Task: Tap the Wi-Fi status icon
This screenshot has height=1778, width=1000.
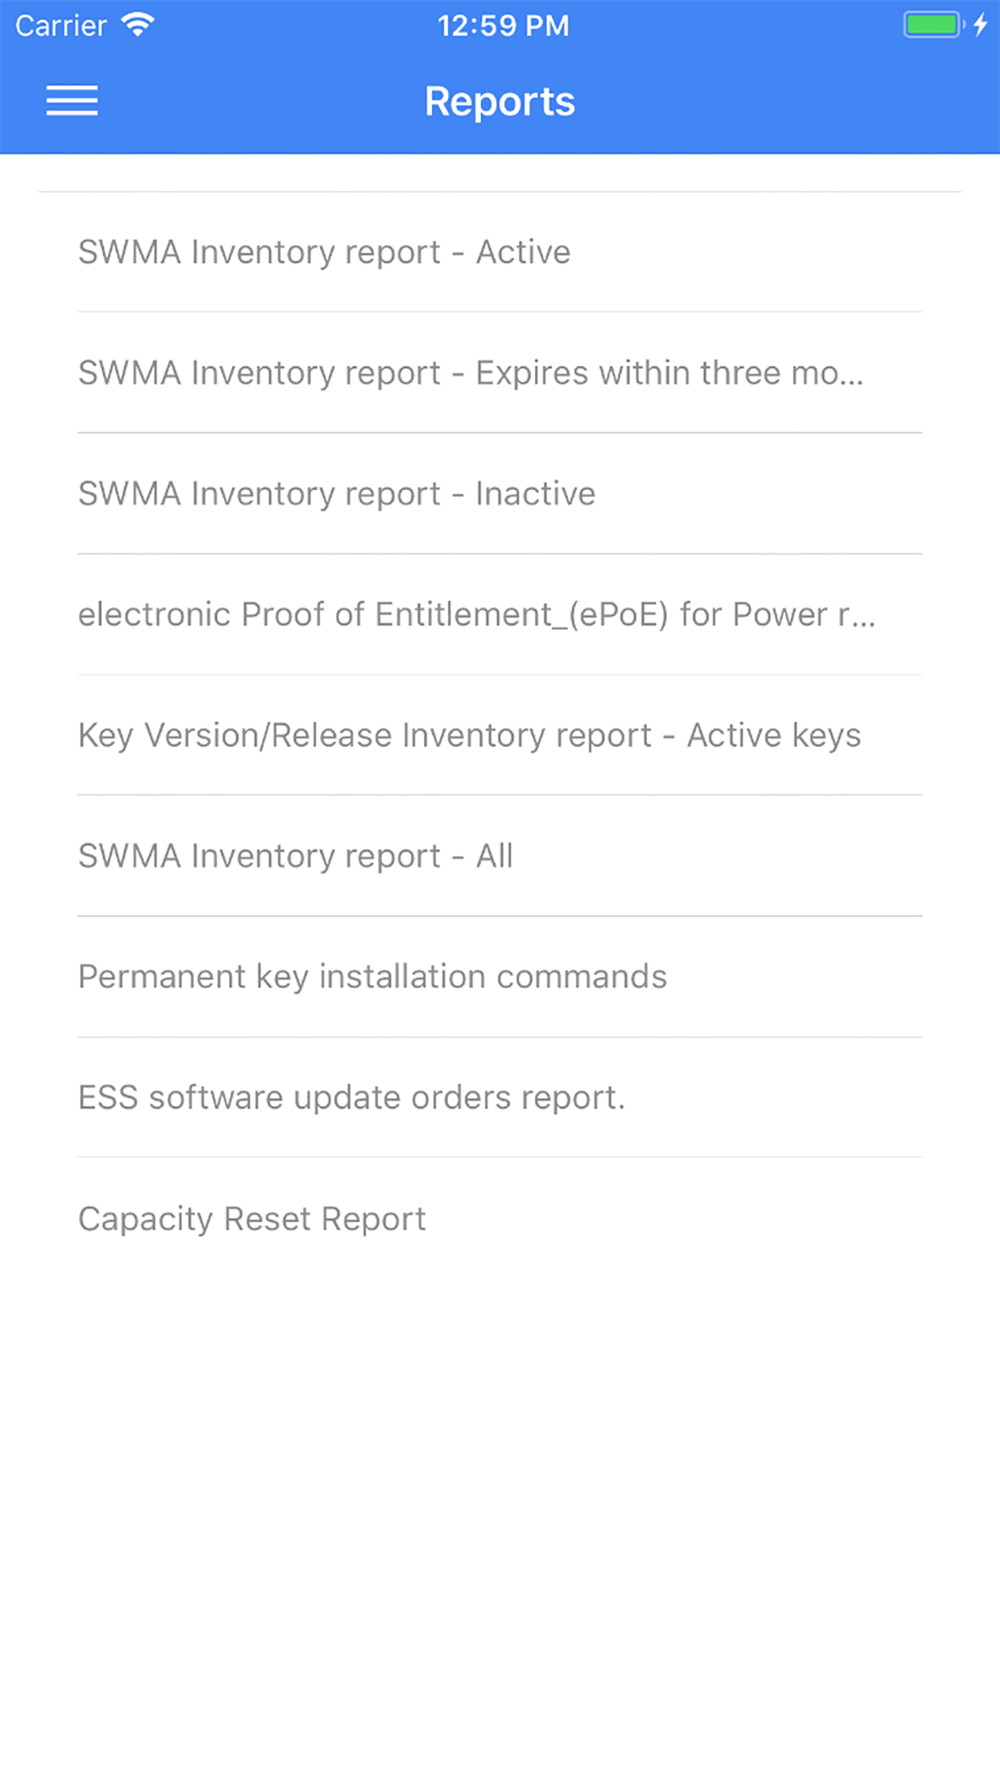Action: [137, 24]
